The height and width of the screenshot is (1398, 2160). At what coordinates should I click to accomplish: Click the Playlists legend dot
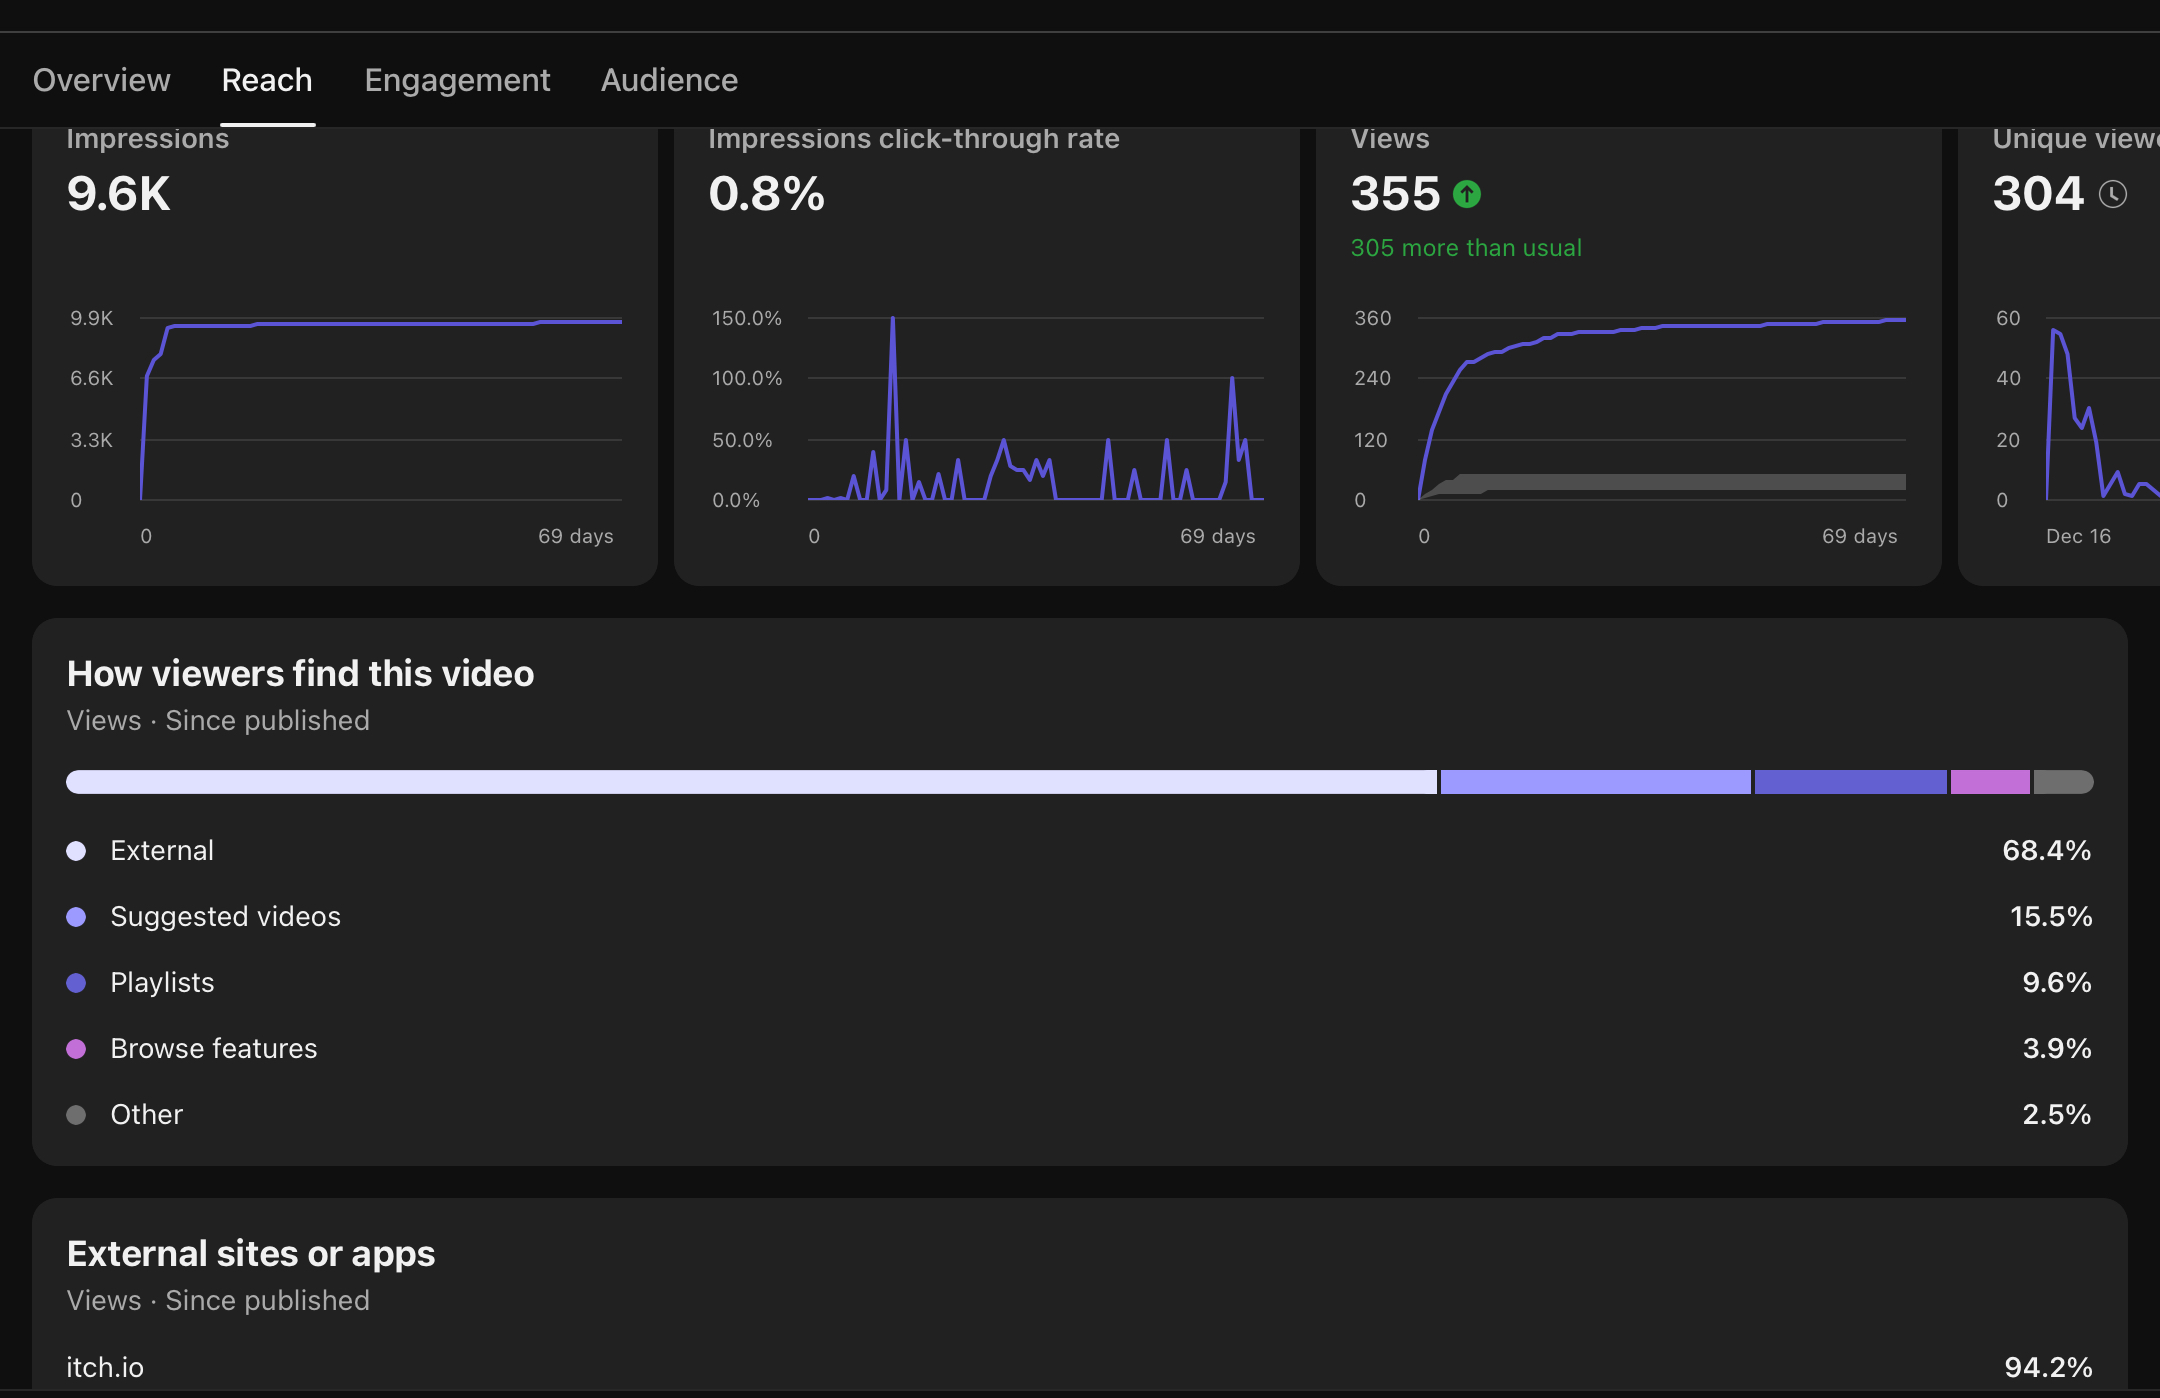[x=76, y=983]
